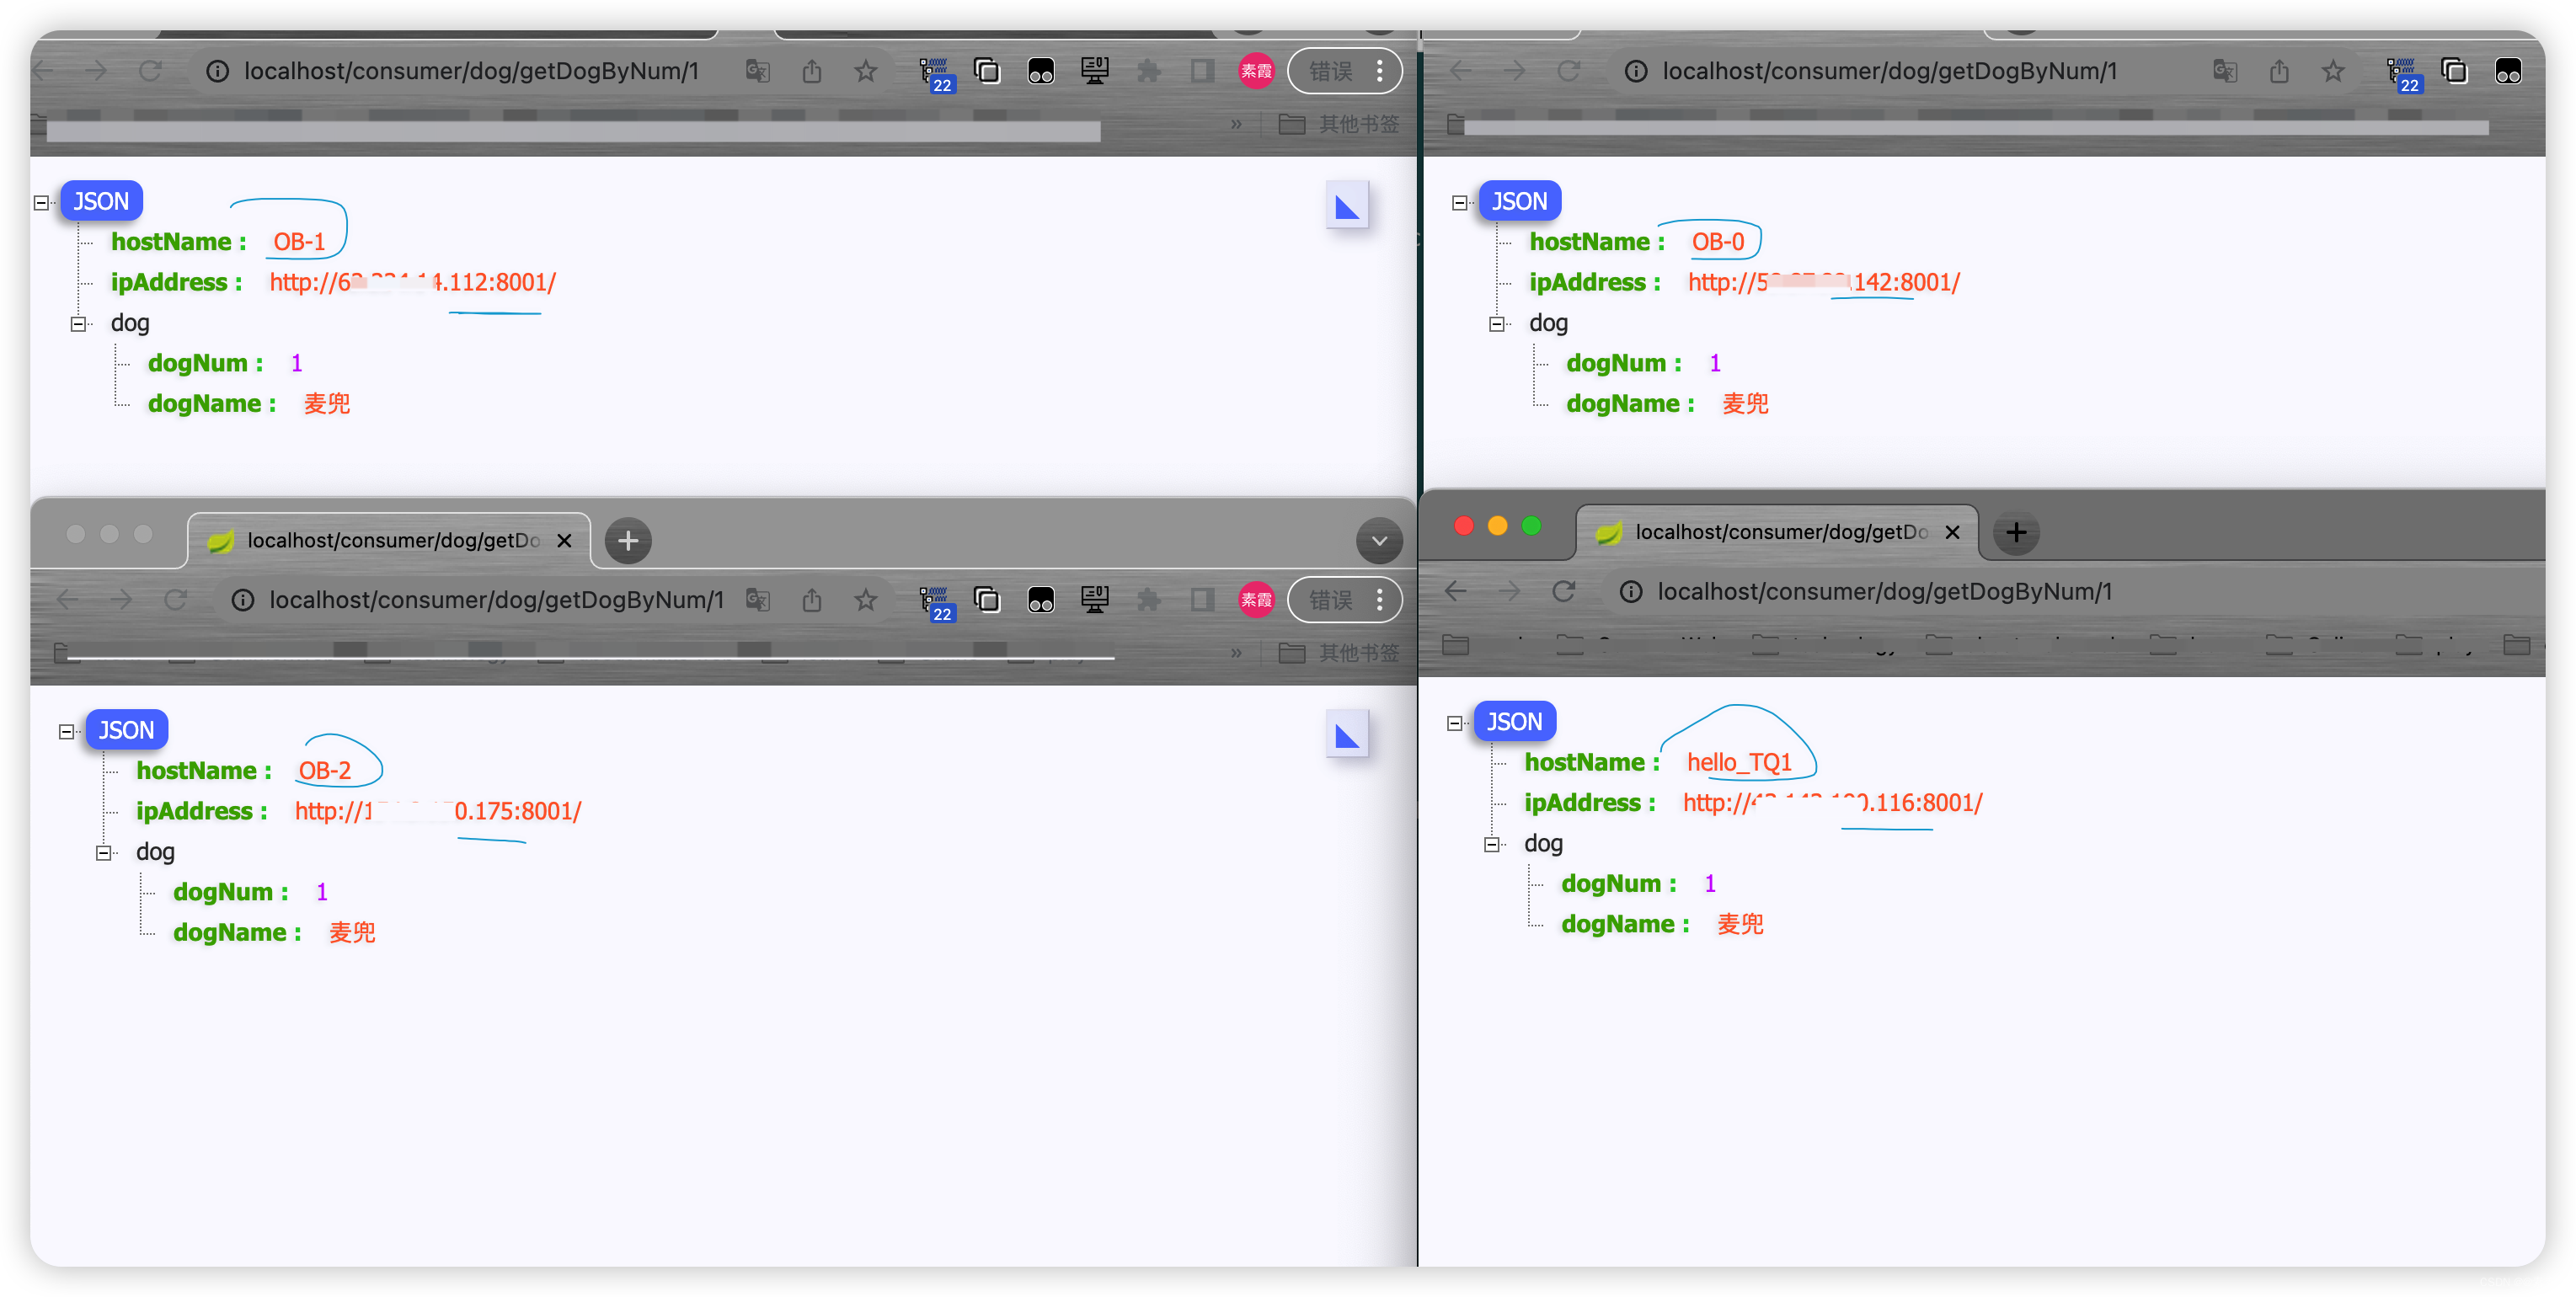Click copy-windows extension icon in OB-0 window

pos(2454,71)
